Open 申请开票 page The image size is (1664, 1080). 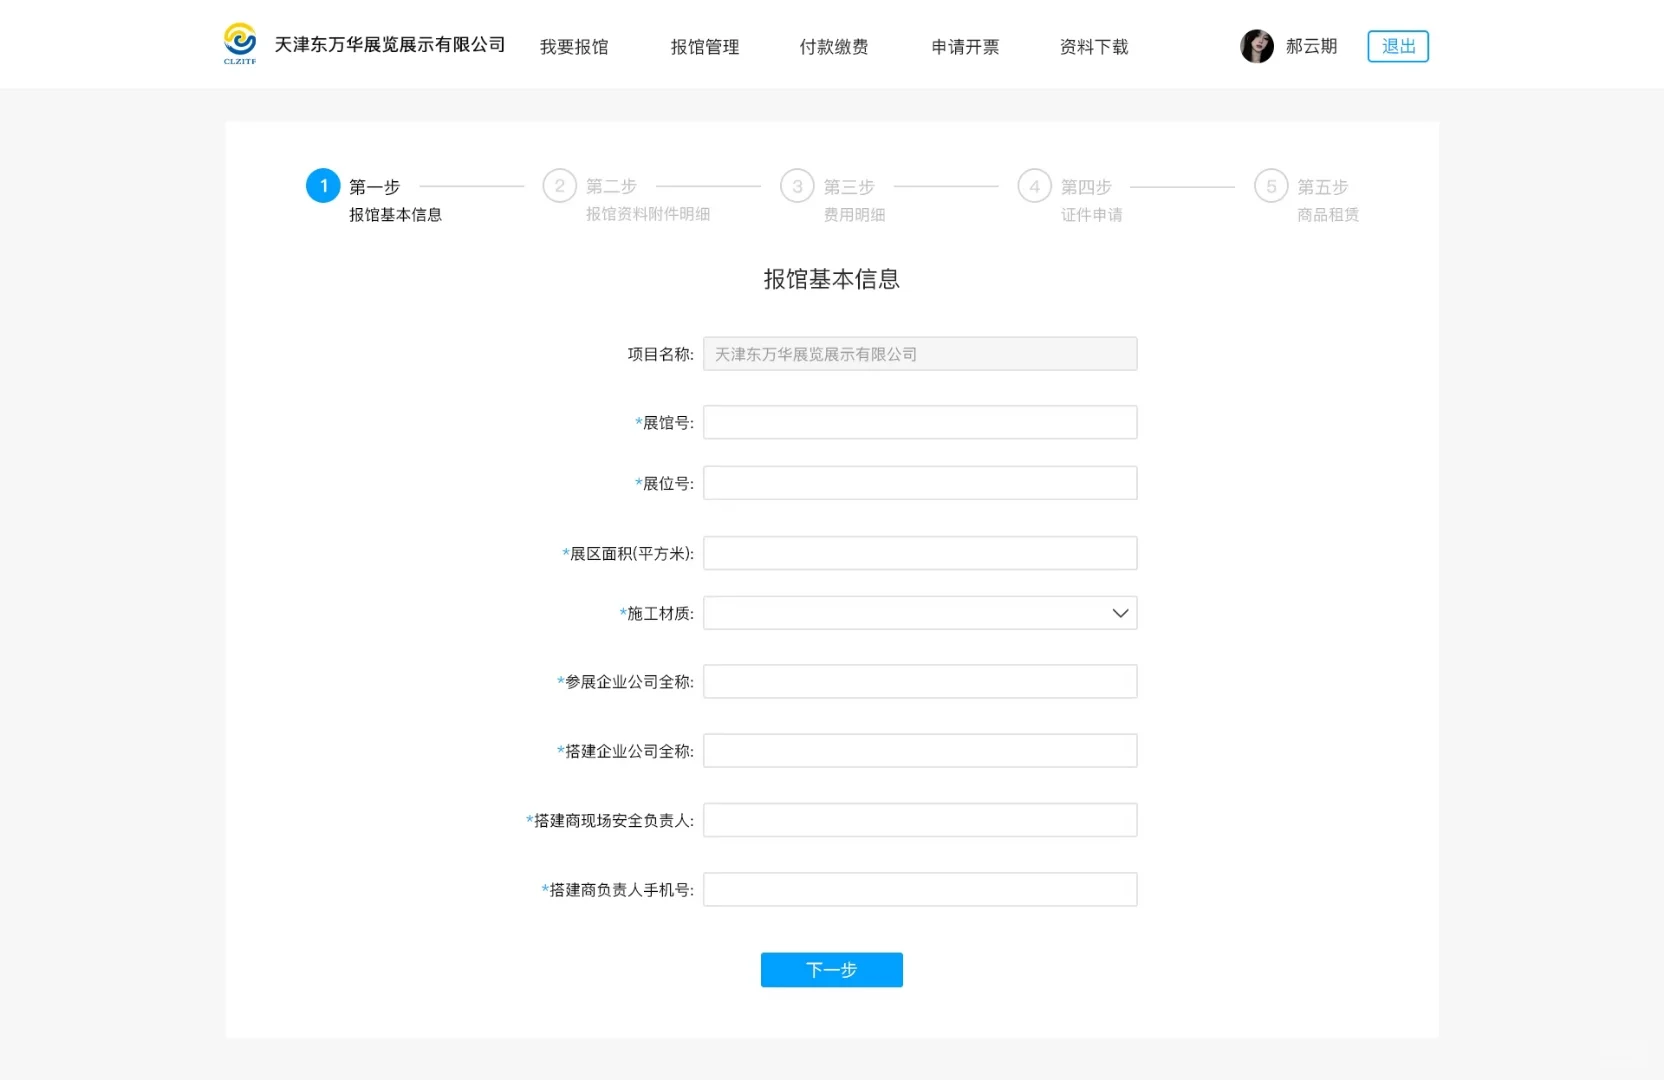click(x=964, y=46)
